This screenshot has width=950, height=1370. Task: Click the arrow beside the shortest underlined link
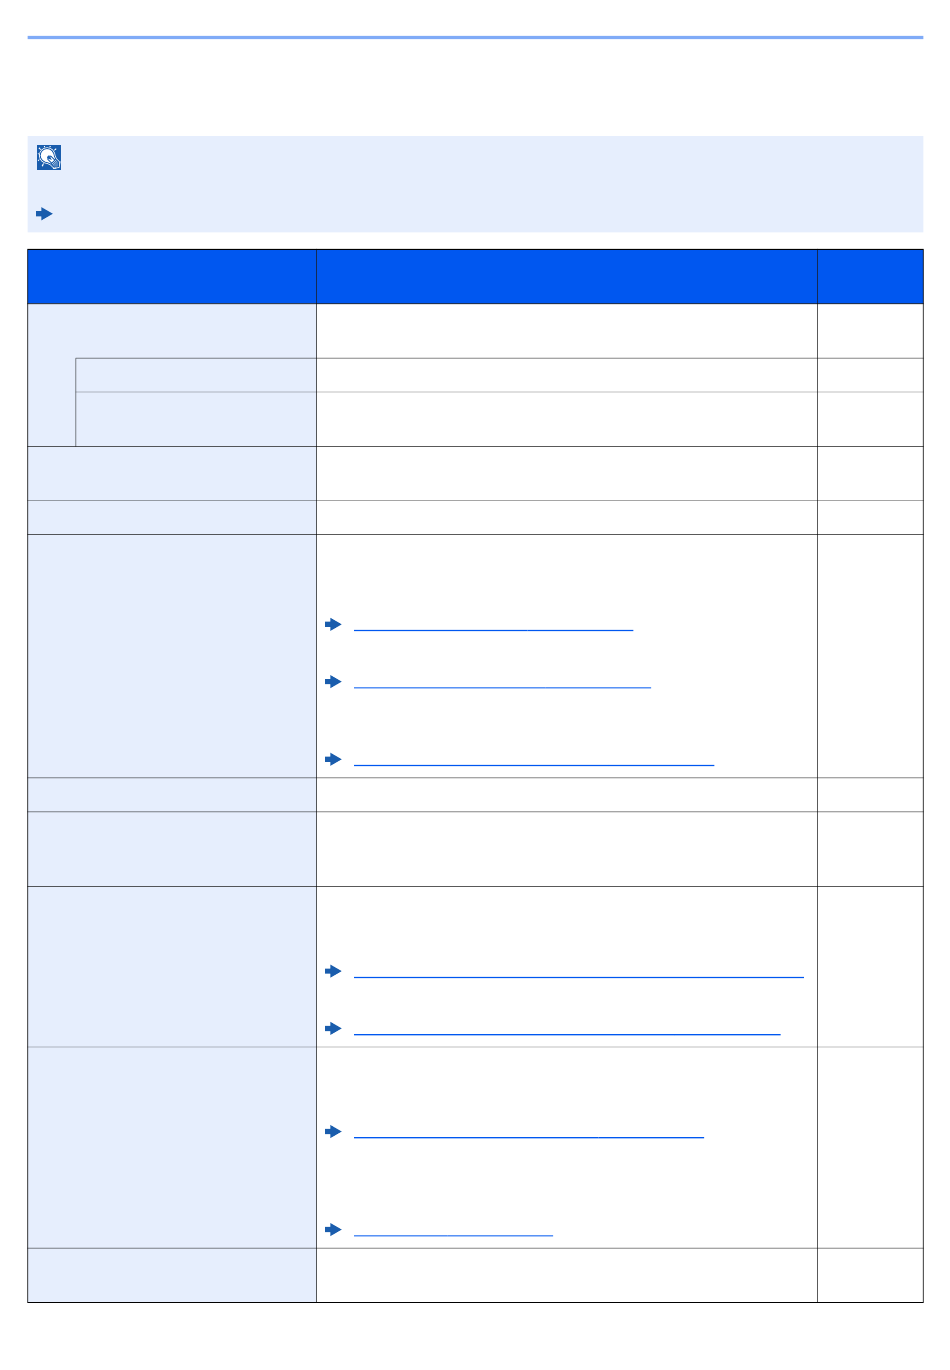coord(334,1229)
